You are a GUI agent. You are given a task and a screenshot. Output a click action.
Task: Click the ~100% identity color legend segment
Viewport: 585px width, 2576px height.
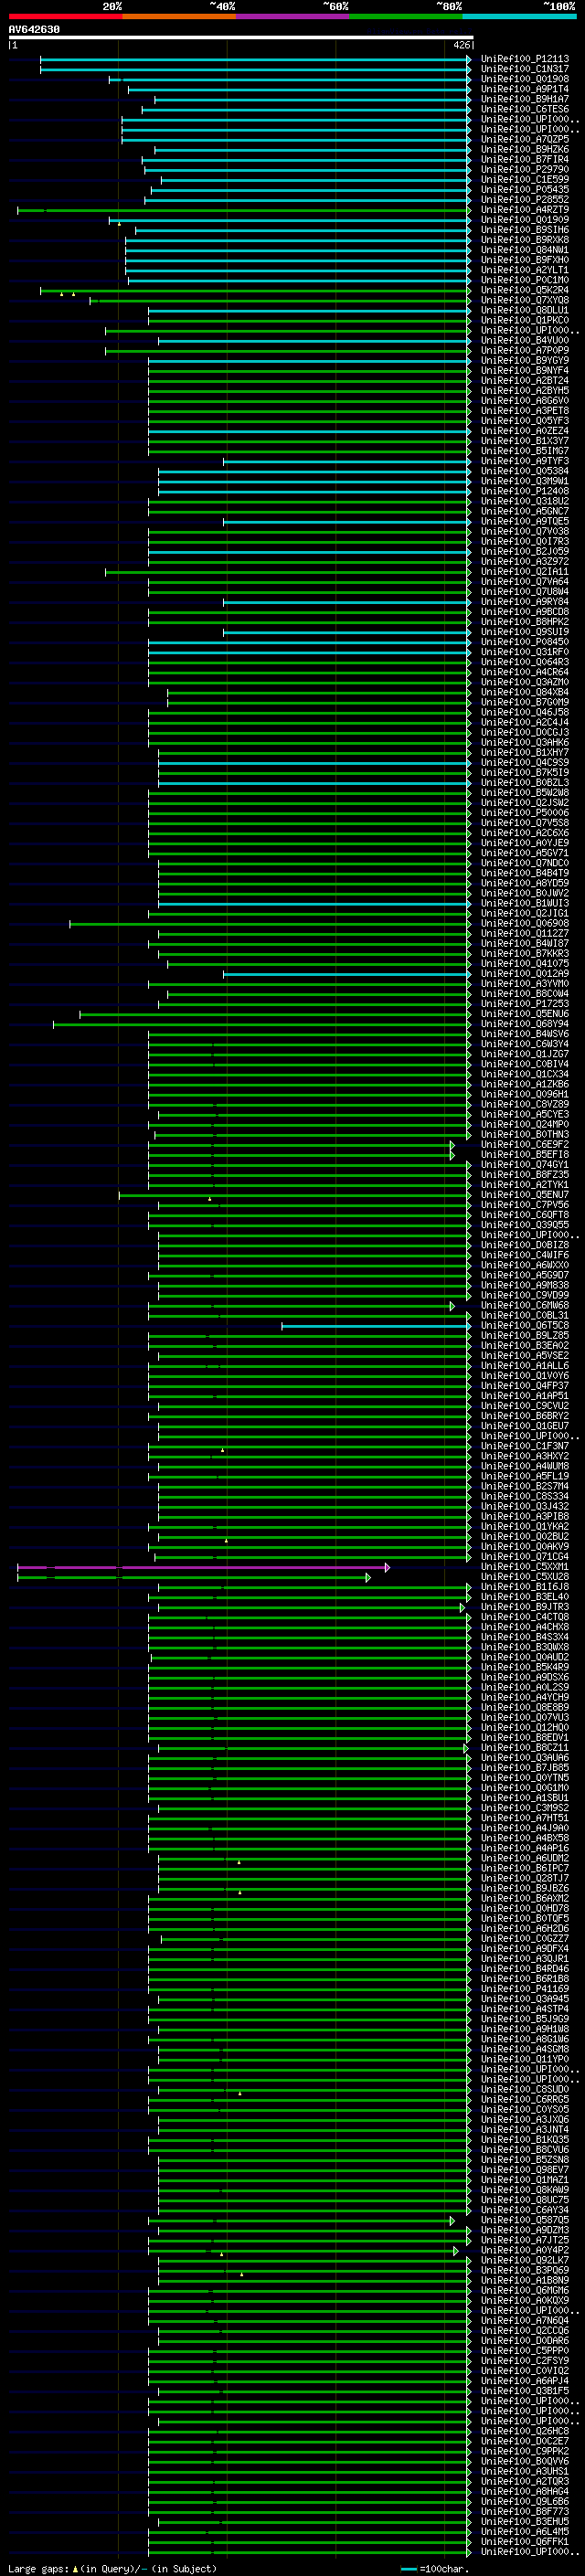(520, 16)
